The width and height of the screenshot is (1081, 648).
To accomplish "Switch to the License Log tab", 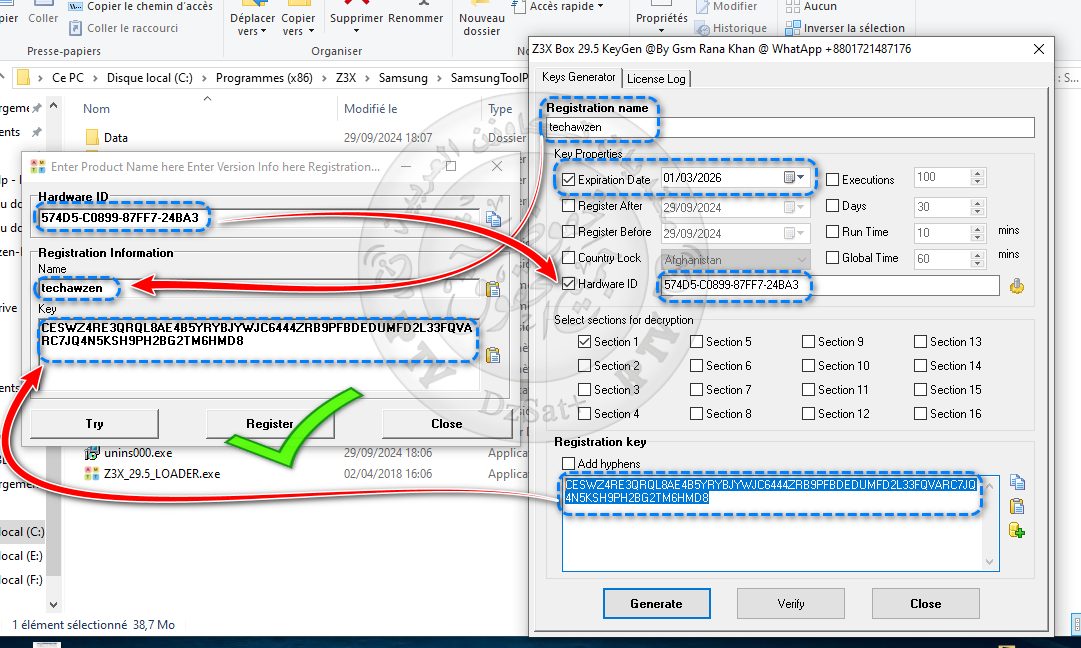I will [x=656, y=79].
